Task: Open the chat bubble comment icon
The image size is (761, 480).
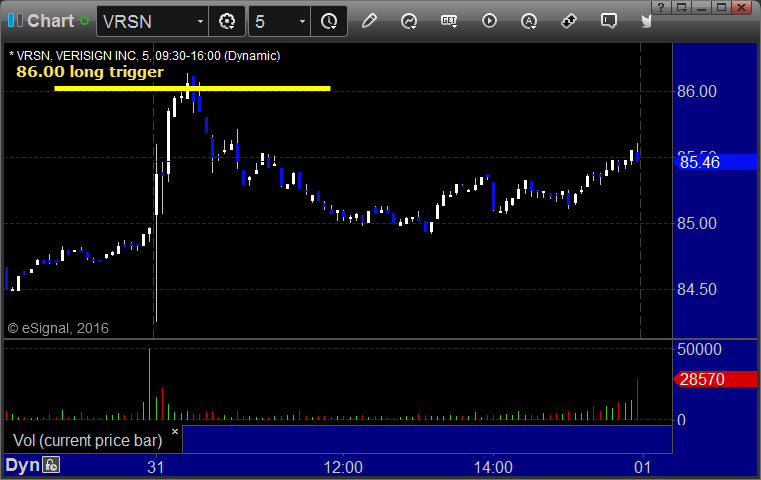Action: [x=609, y=21]
